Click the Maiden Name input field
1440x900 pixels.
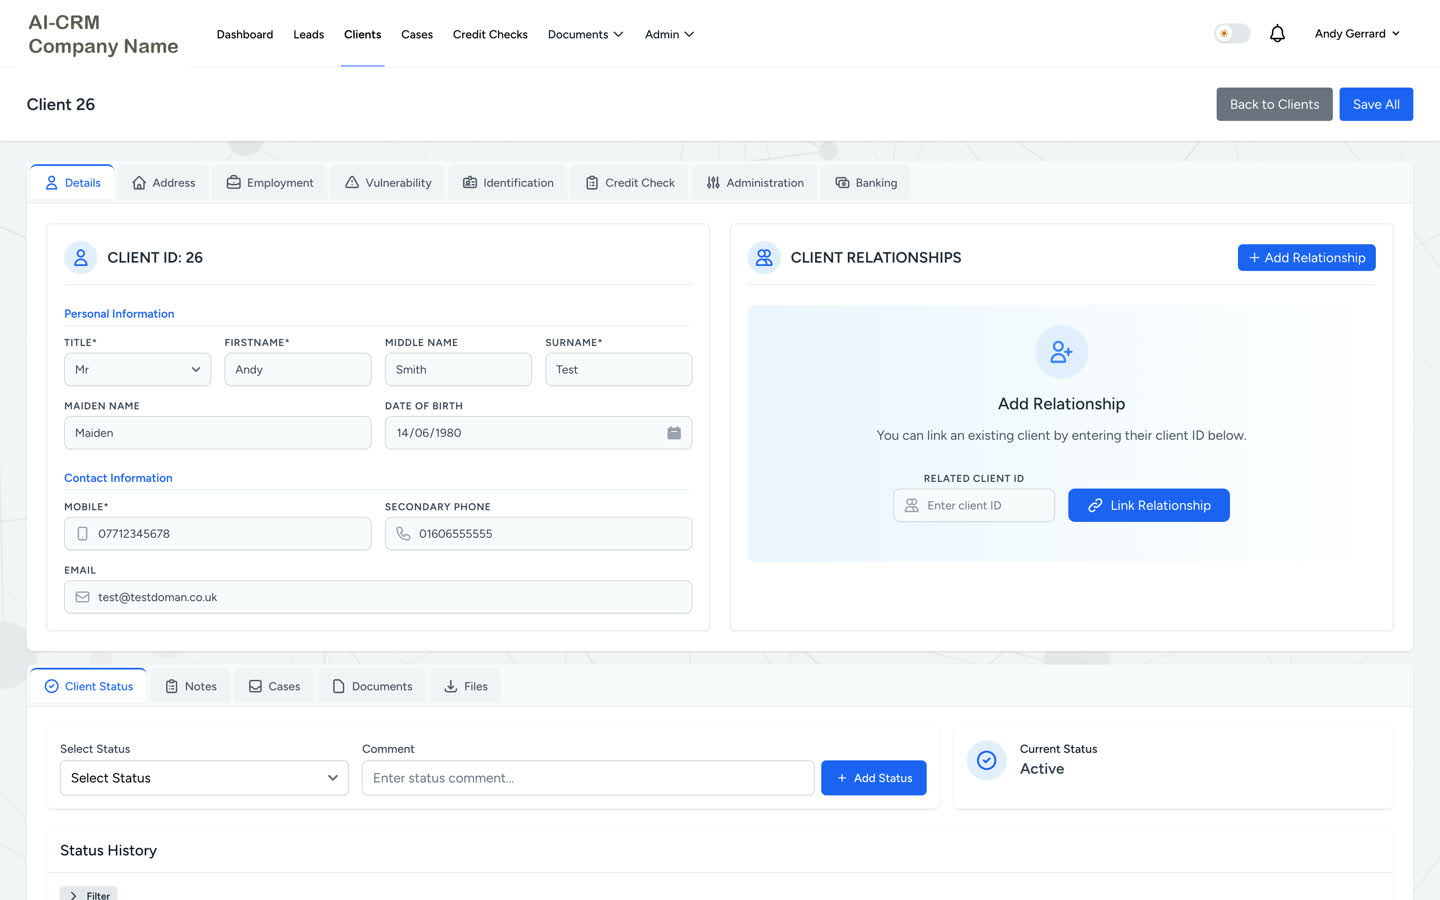[217, 433]
